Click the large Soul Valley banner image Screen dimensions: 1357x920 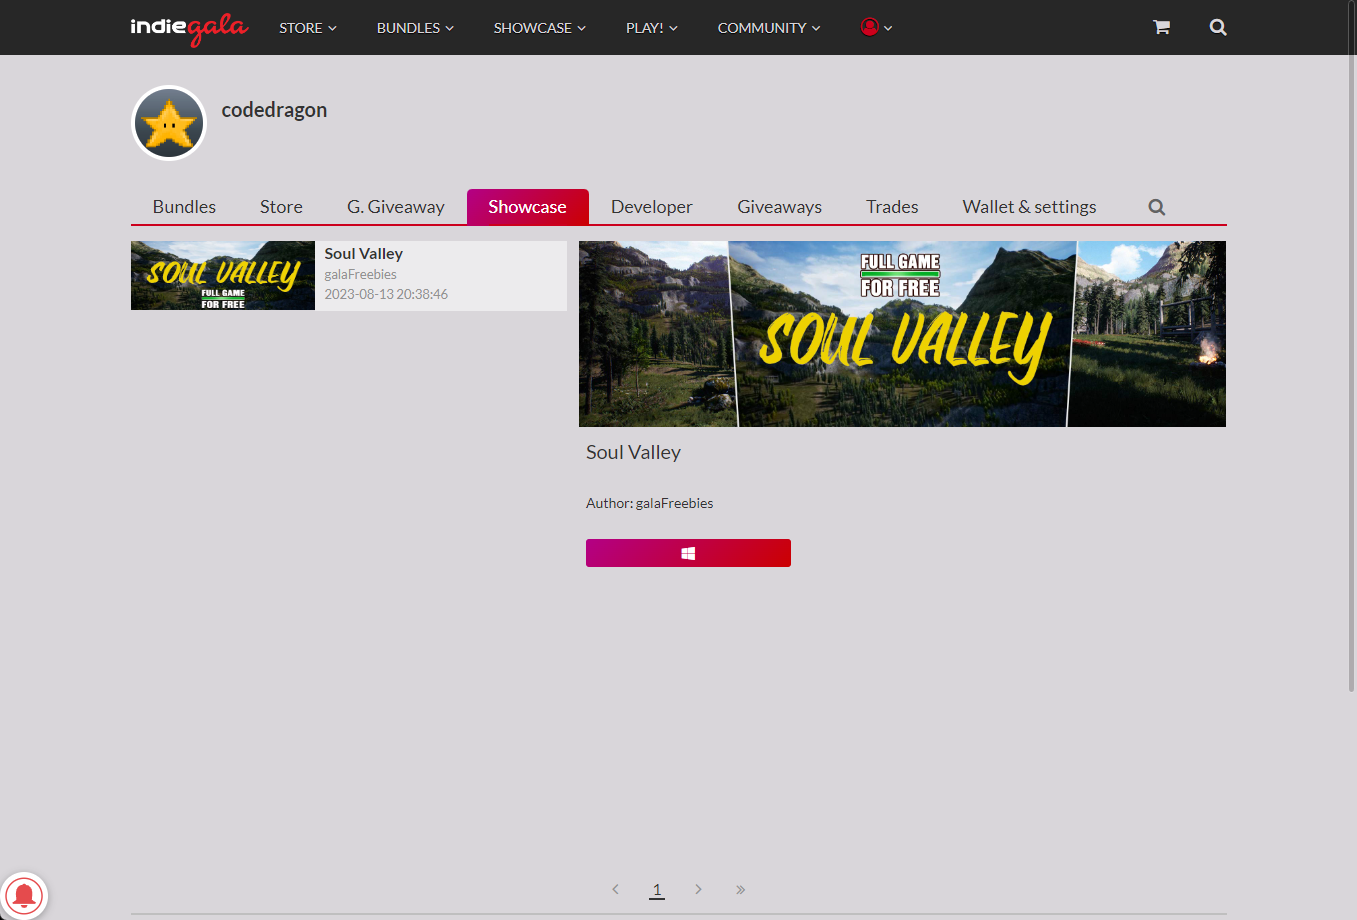(902, 334)
